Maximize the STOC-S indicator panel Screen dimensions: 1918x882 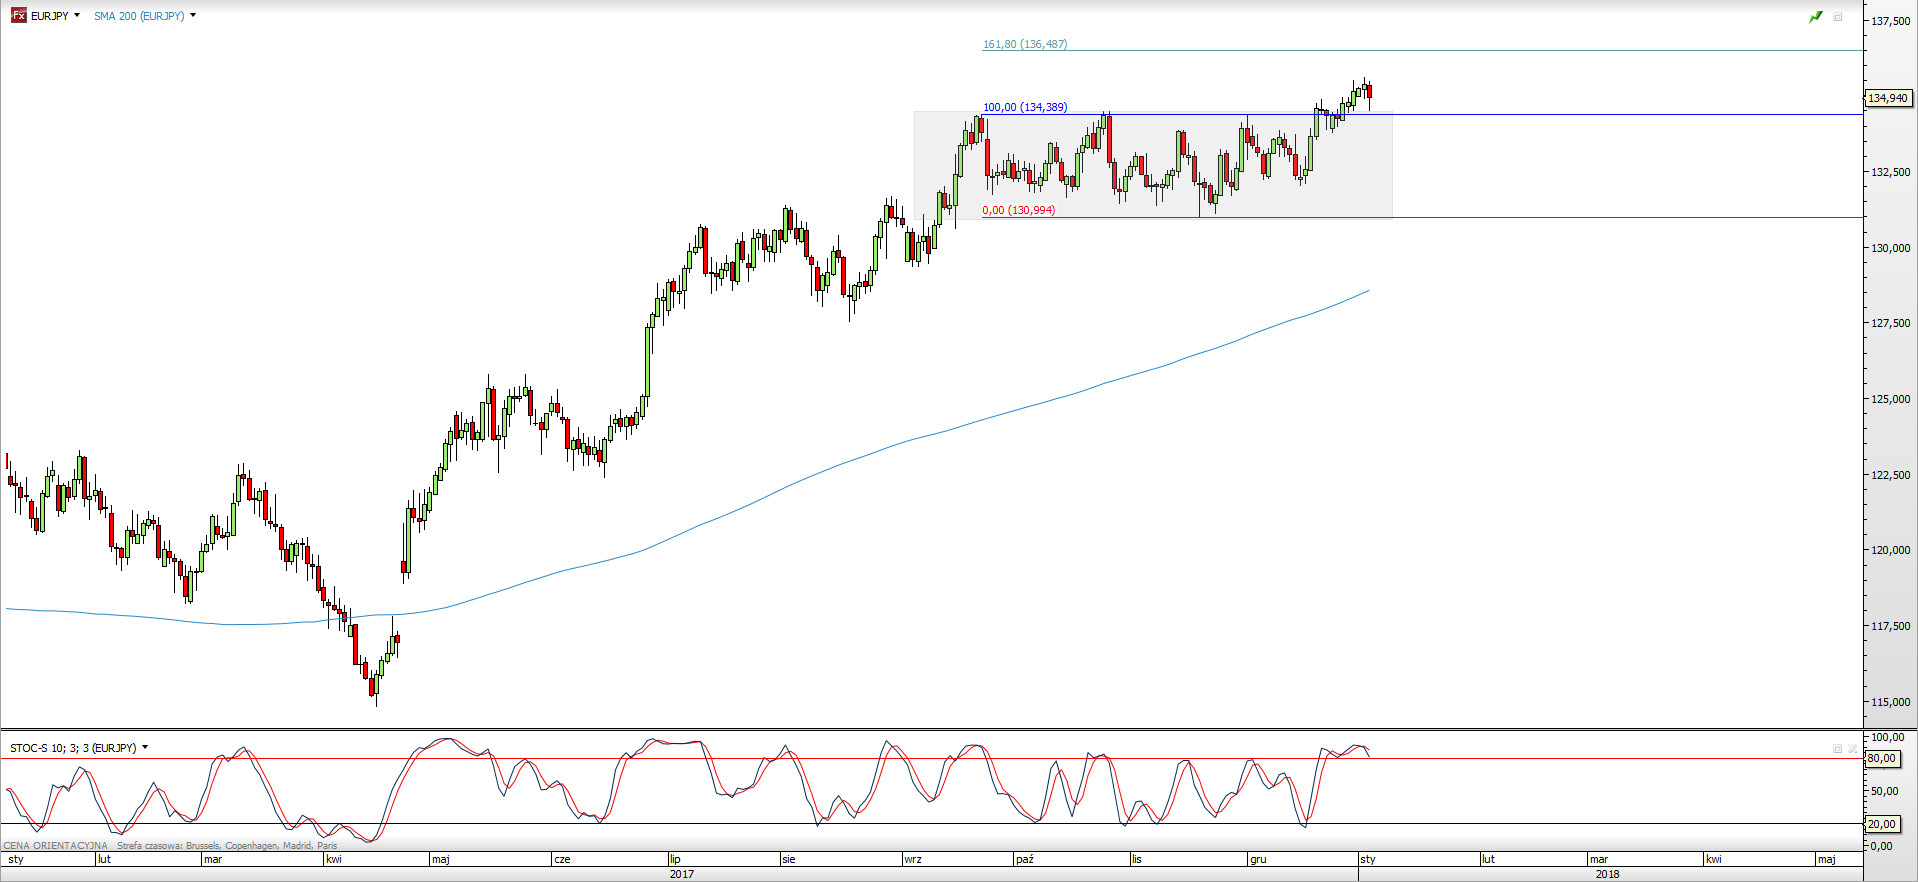point(1837,748)
